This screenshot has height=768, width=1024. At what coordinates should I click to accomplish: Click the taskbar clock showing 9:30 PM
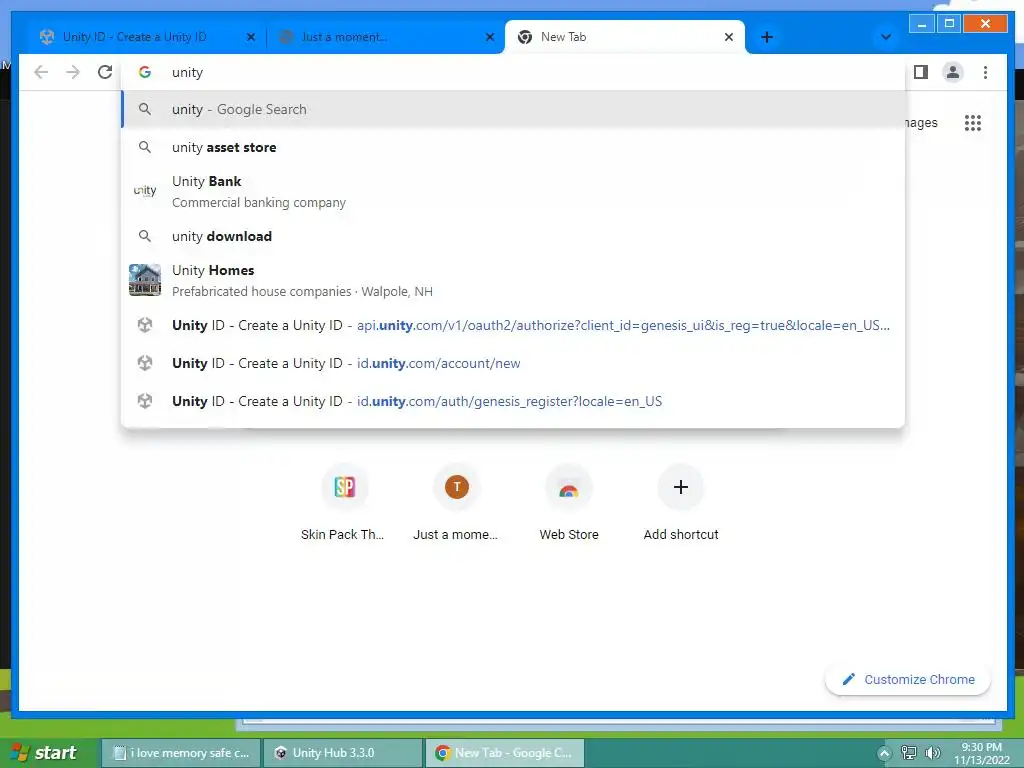982,754
